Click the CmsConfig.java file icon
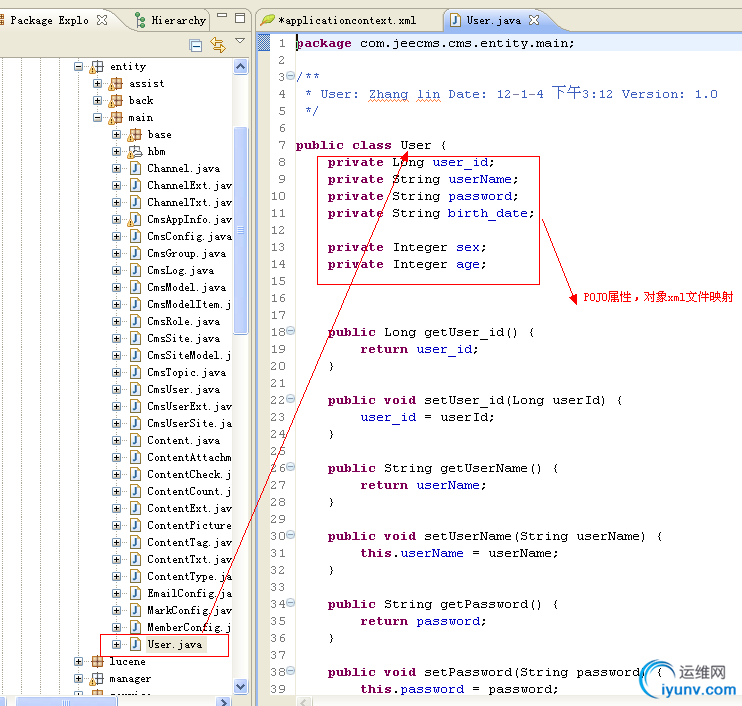This screenshot has width=742, height=706. (135, 236)
